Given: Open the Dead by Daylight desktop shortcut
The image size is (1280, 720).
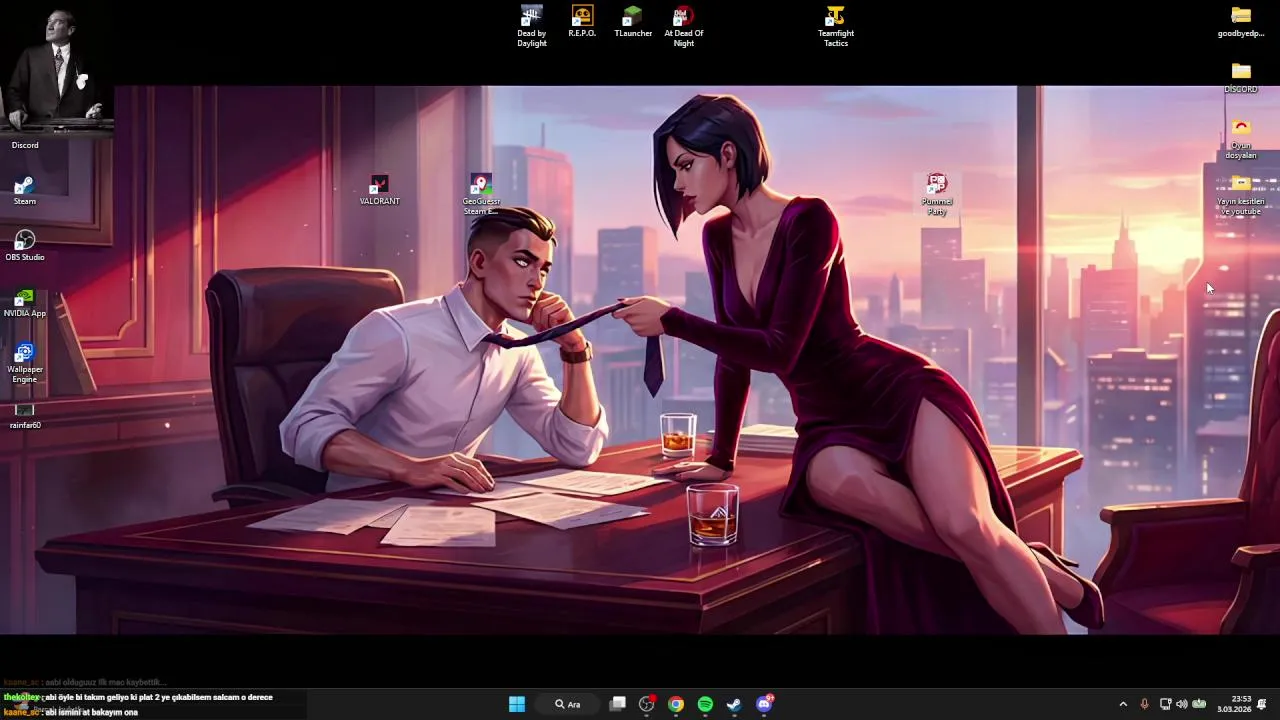Looking at the screenshot, I should pos(532,26).
